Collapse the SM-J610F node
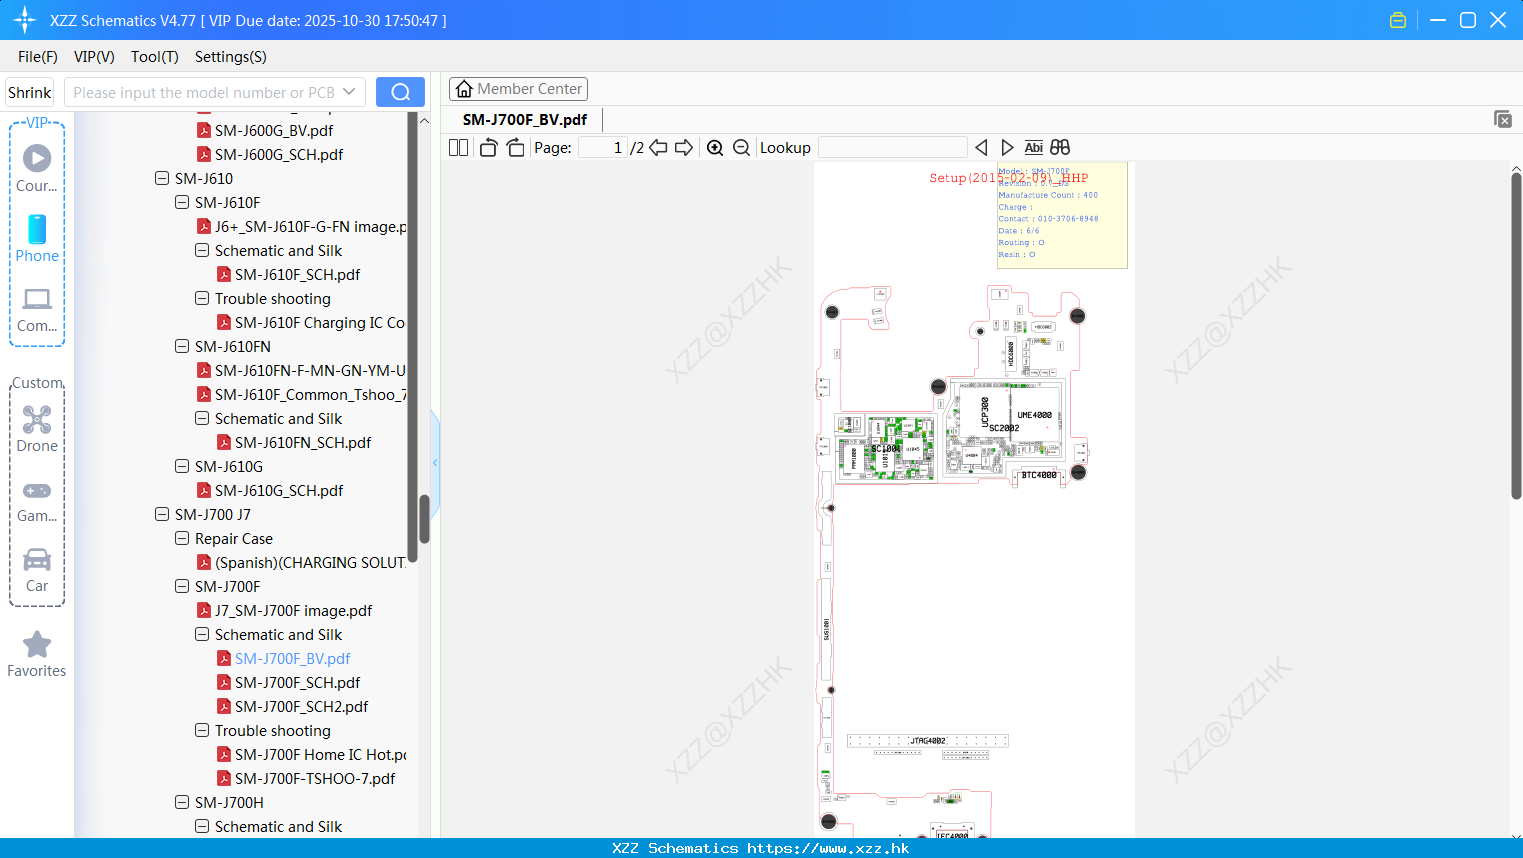Image resolution: width=1523 pixels, height=858 pixels. (182, 202)
